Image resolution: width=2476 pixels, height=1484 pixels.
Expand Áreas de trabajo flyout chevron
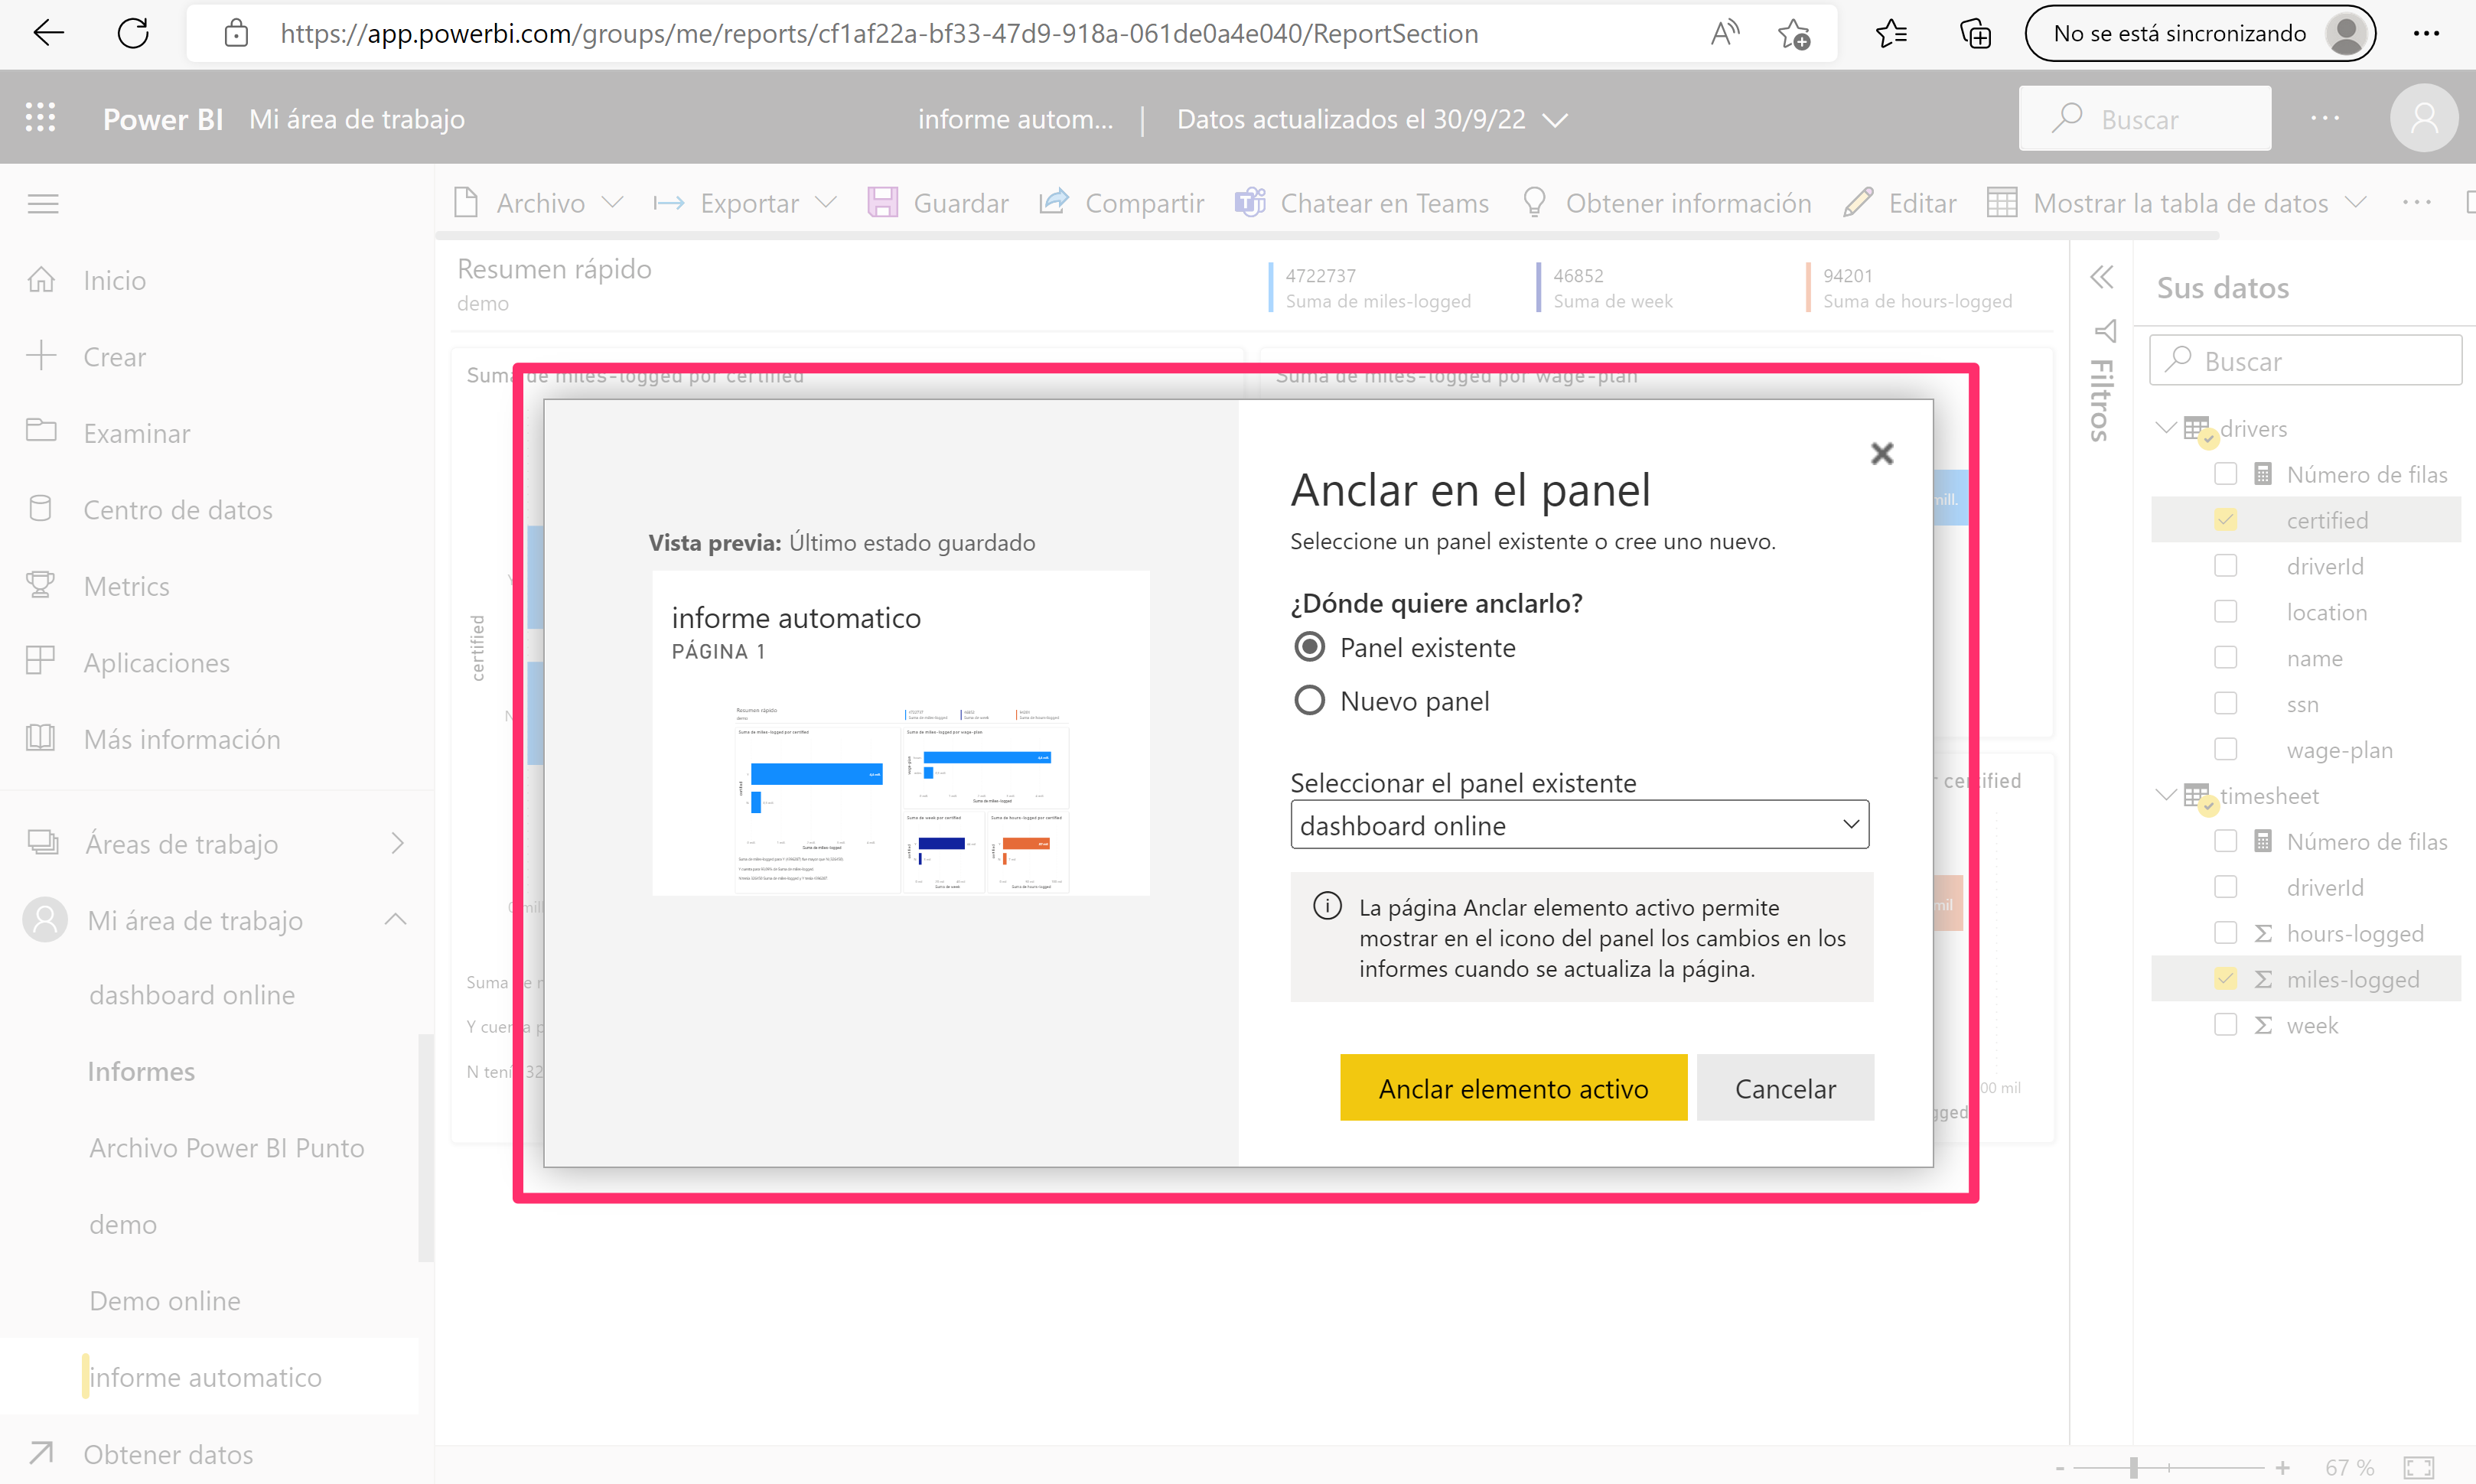point(398,843)
